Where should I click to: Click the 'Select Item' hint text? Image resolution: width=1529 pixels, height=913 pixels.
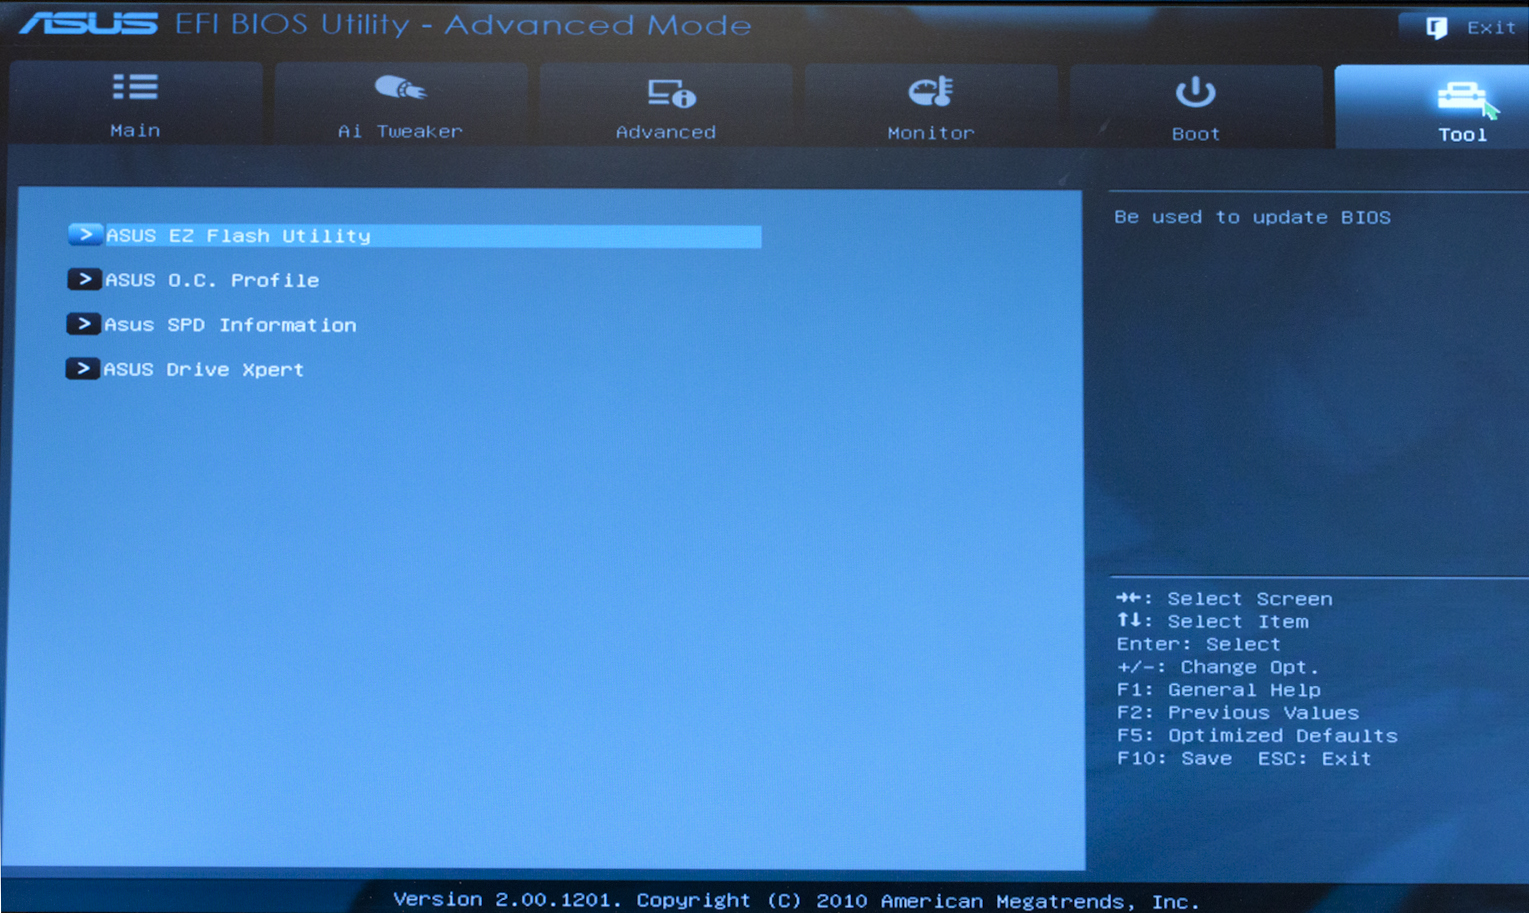1238,622
